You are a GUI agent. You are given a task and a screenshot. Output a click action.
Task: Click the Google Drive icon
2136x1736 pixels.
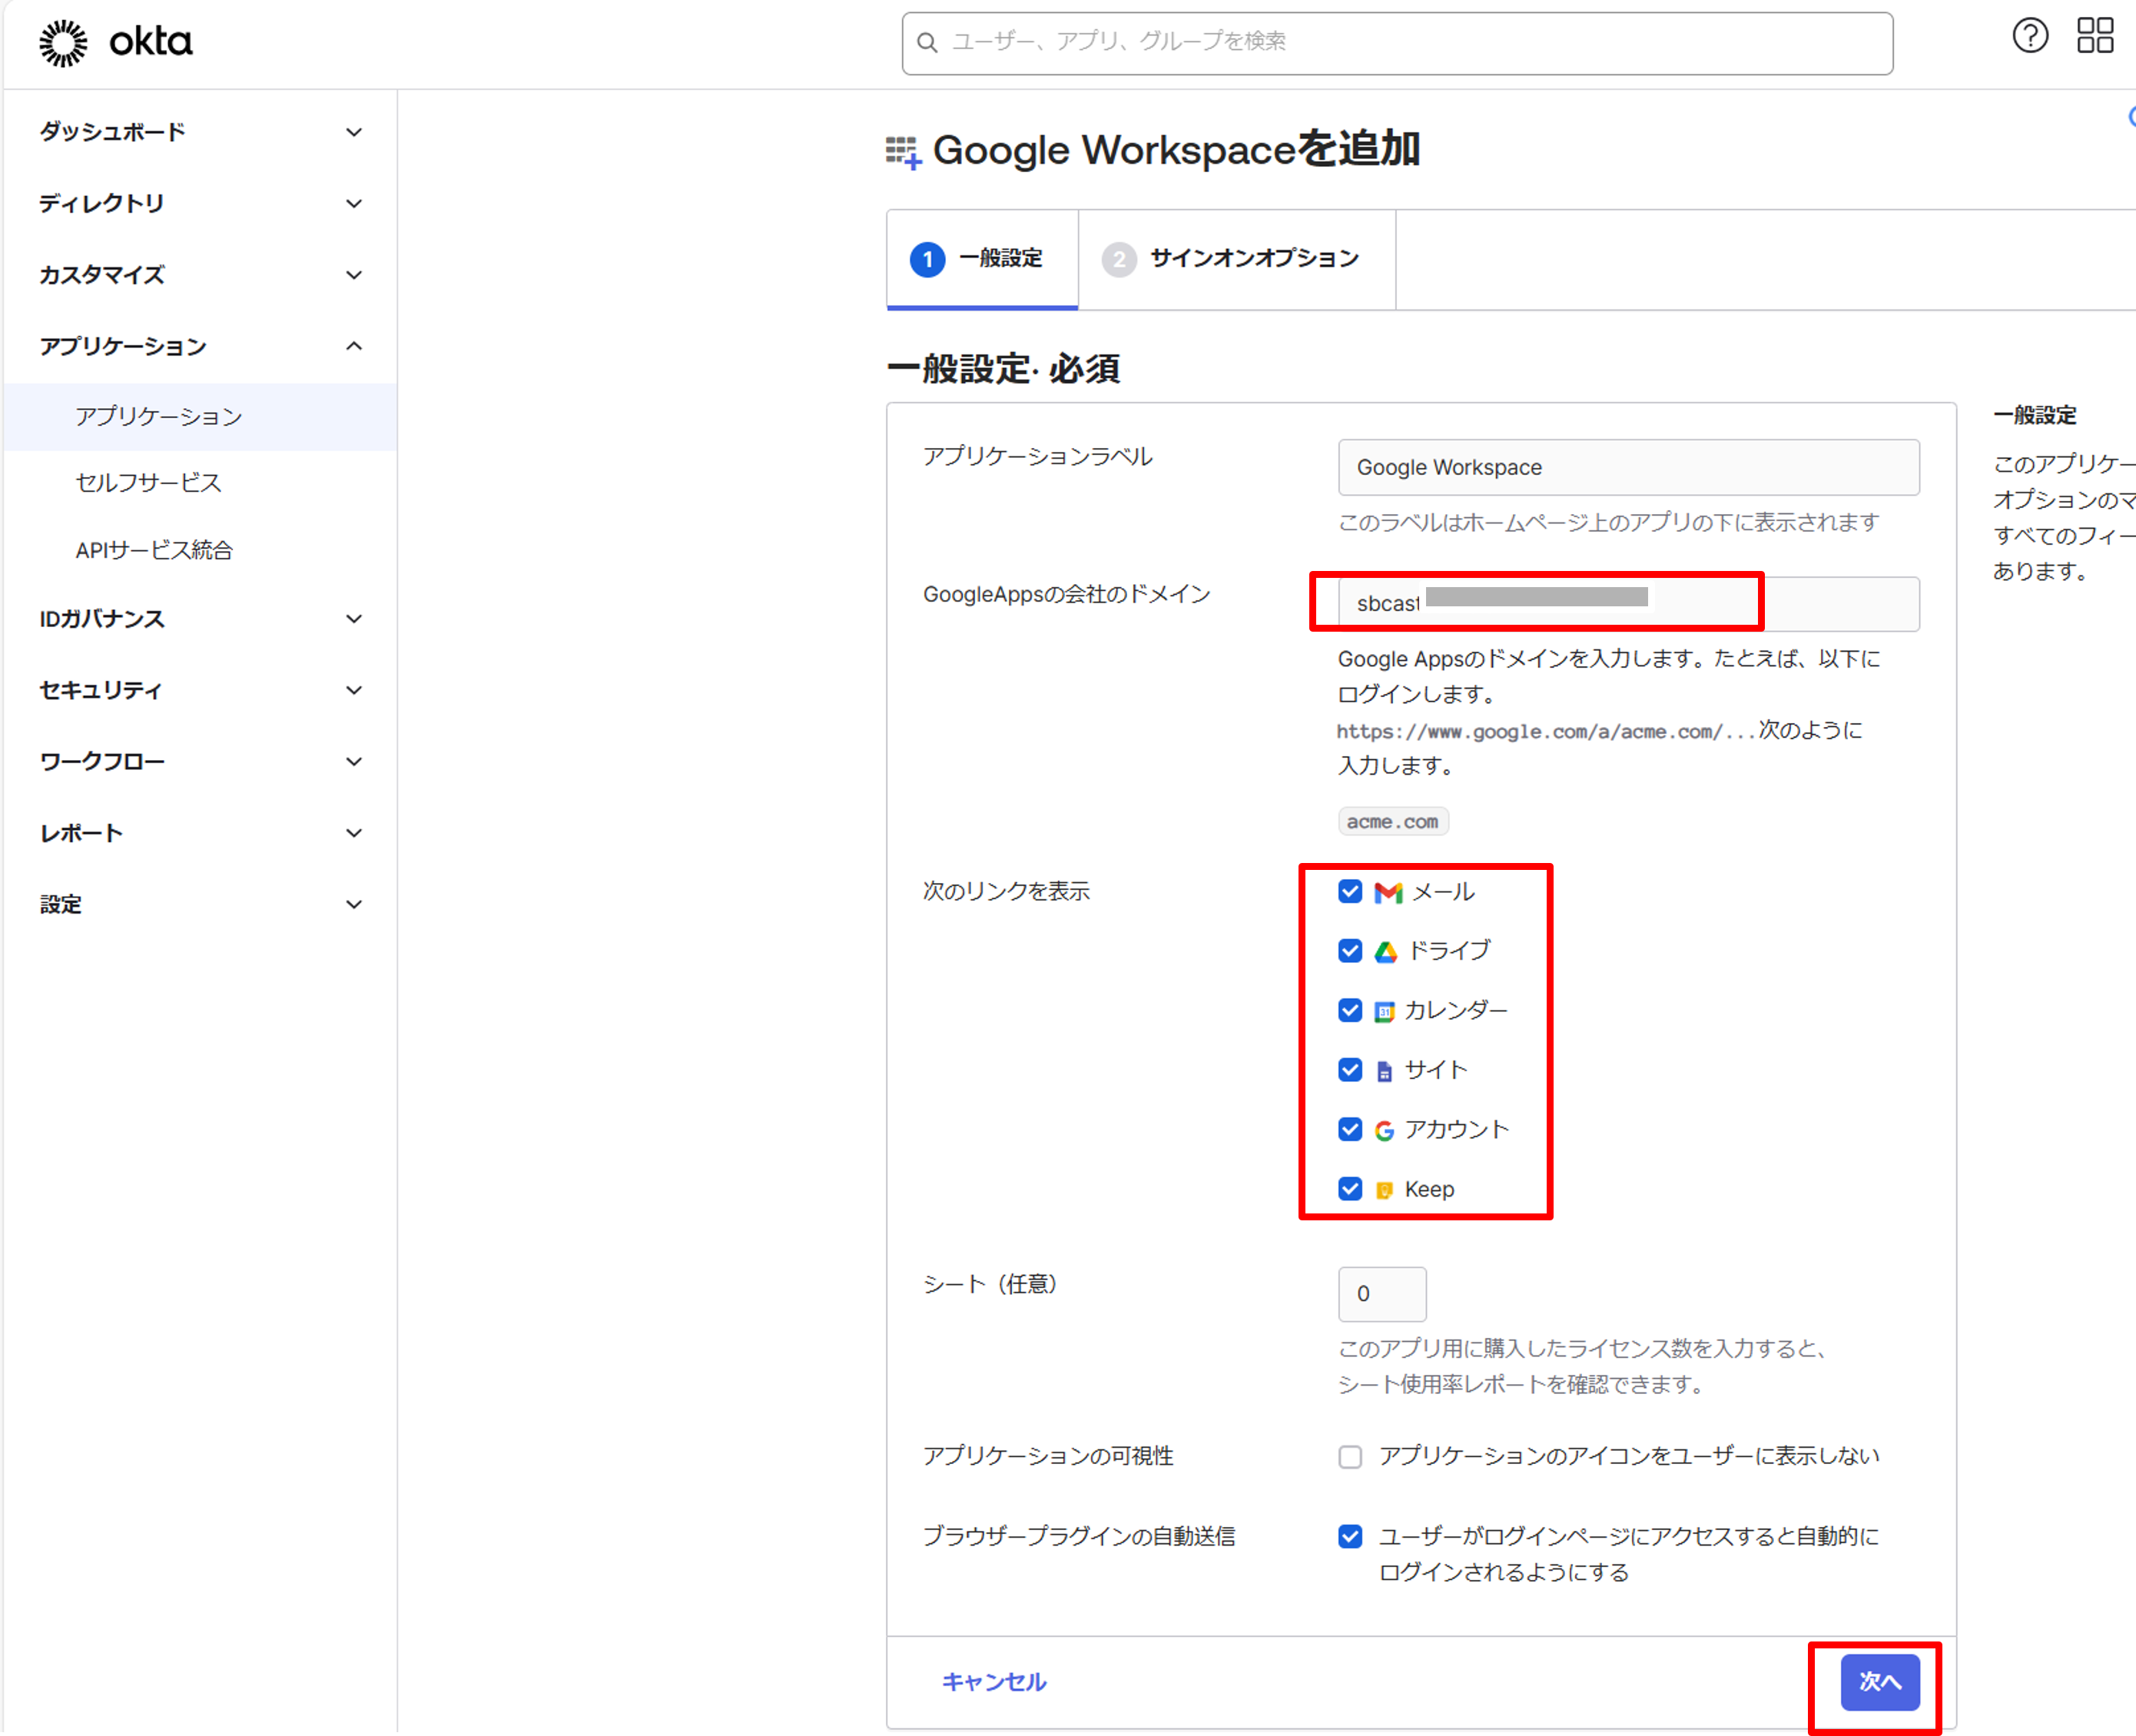(x=1385, y=952)
